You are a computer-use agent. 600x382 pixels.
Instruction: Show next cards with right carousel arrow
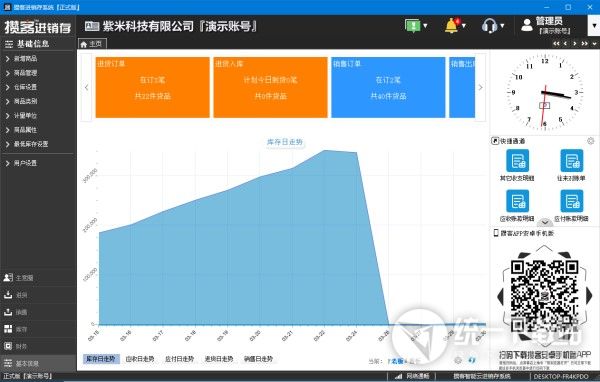click(481, 87)
